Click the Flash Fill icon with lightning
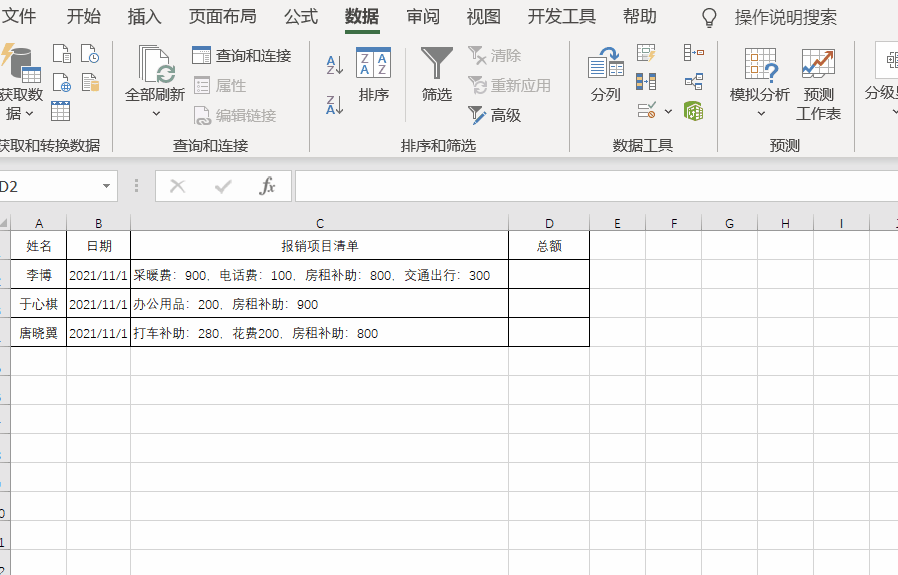Viewport: 898px width, 575px height. coord(646,53)
